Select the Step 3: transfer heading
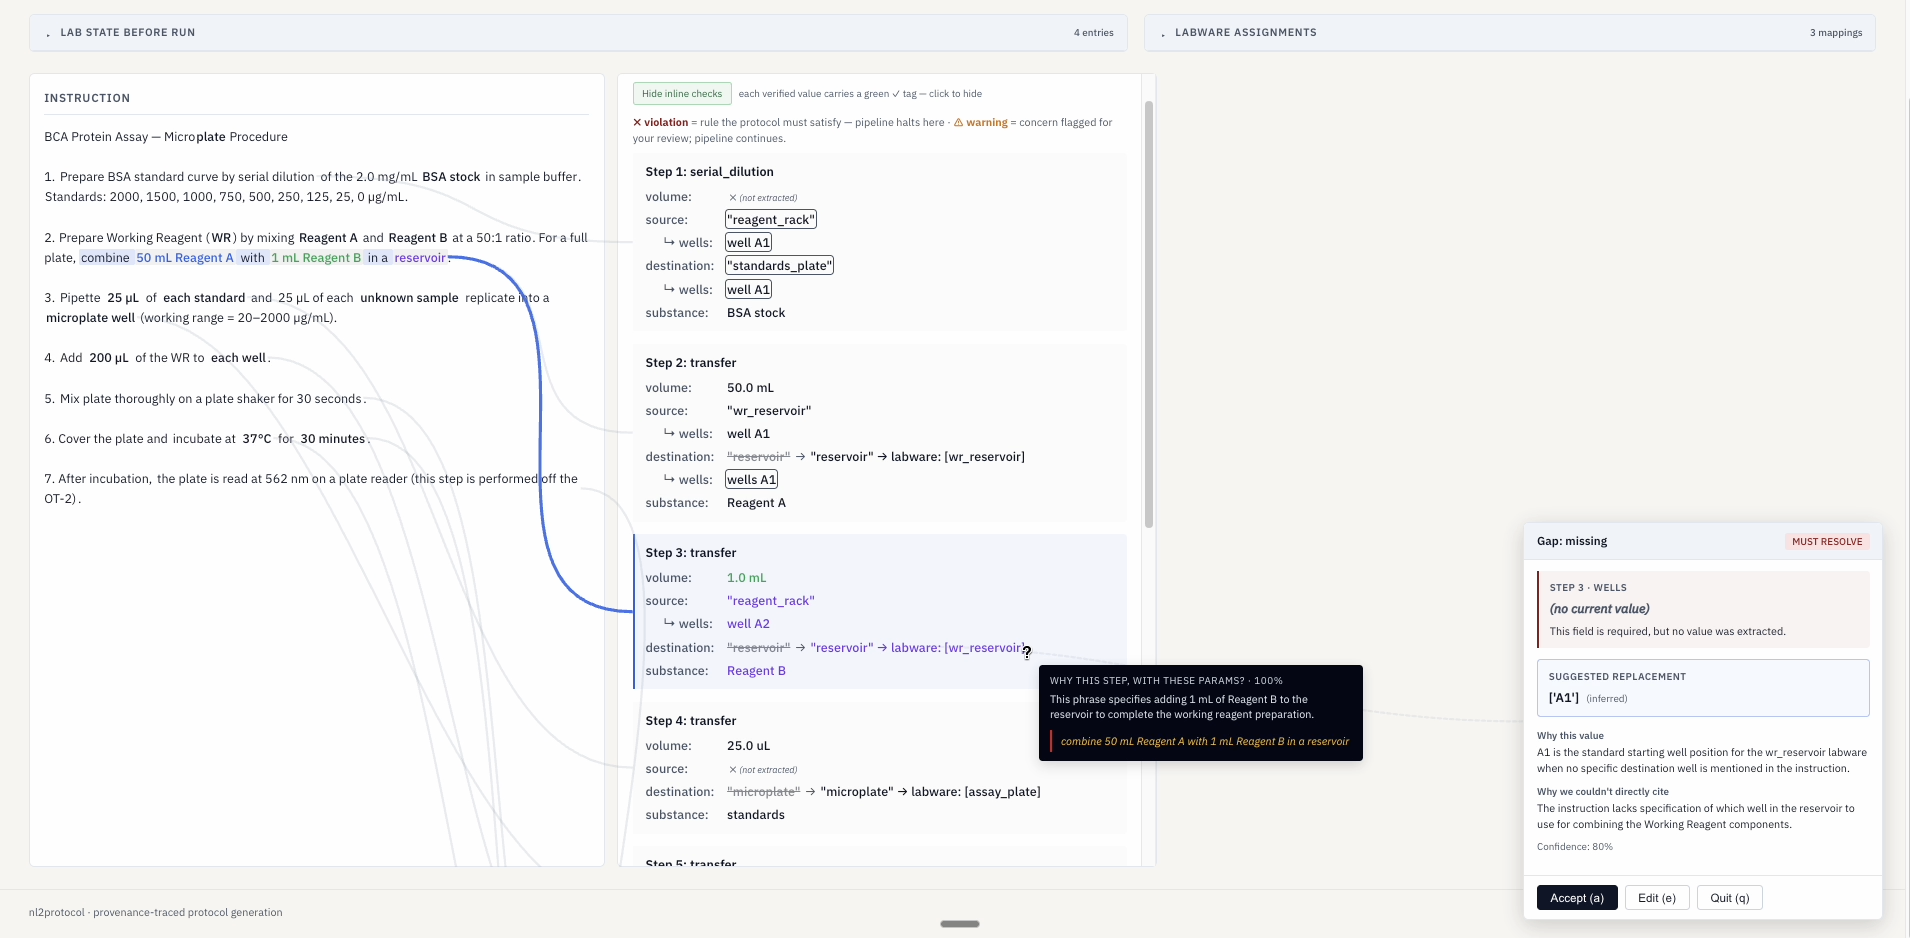The width and height of the screenshot is (1910, 938). tap(691, 552)
